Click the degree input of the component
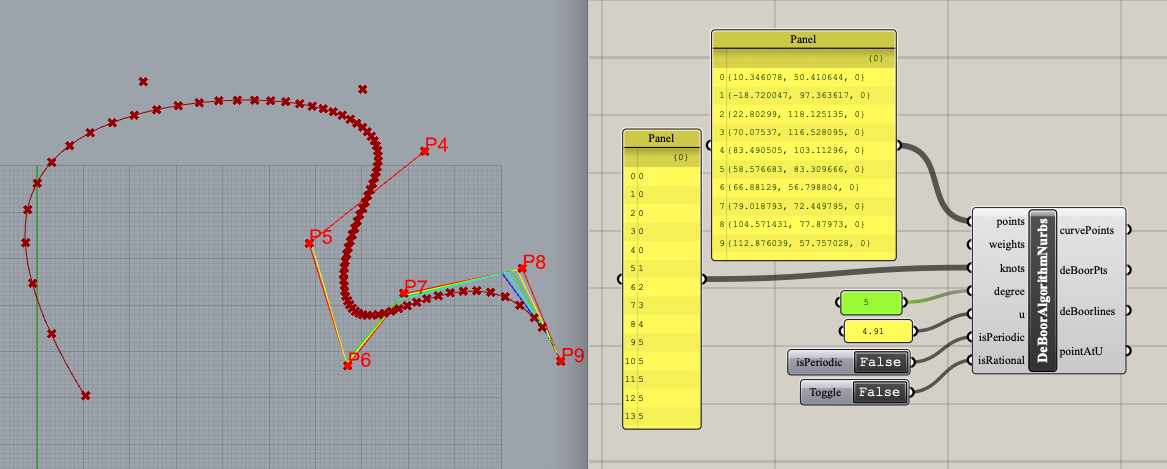Image resolution: width=1167 pixels, height=469 pixels. click(x=1008, y=291)
